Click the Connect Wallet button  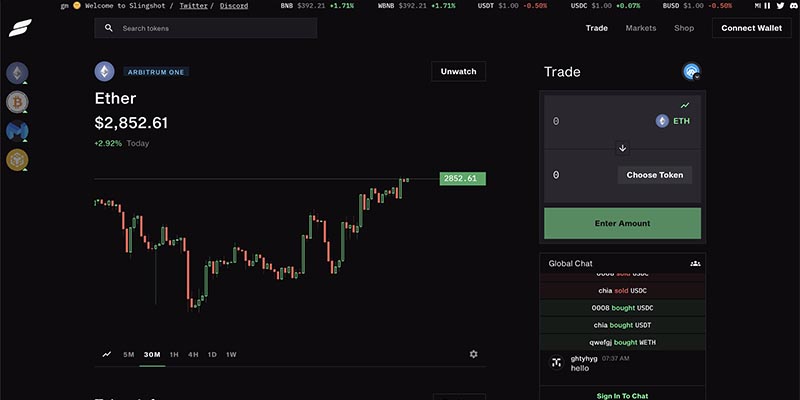coord(753,28)
